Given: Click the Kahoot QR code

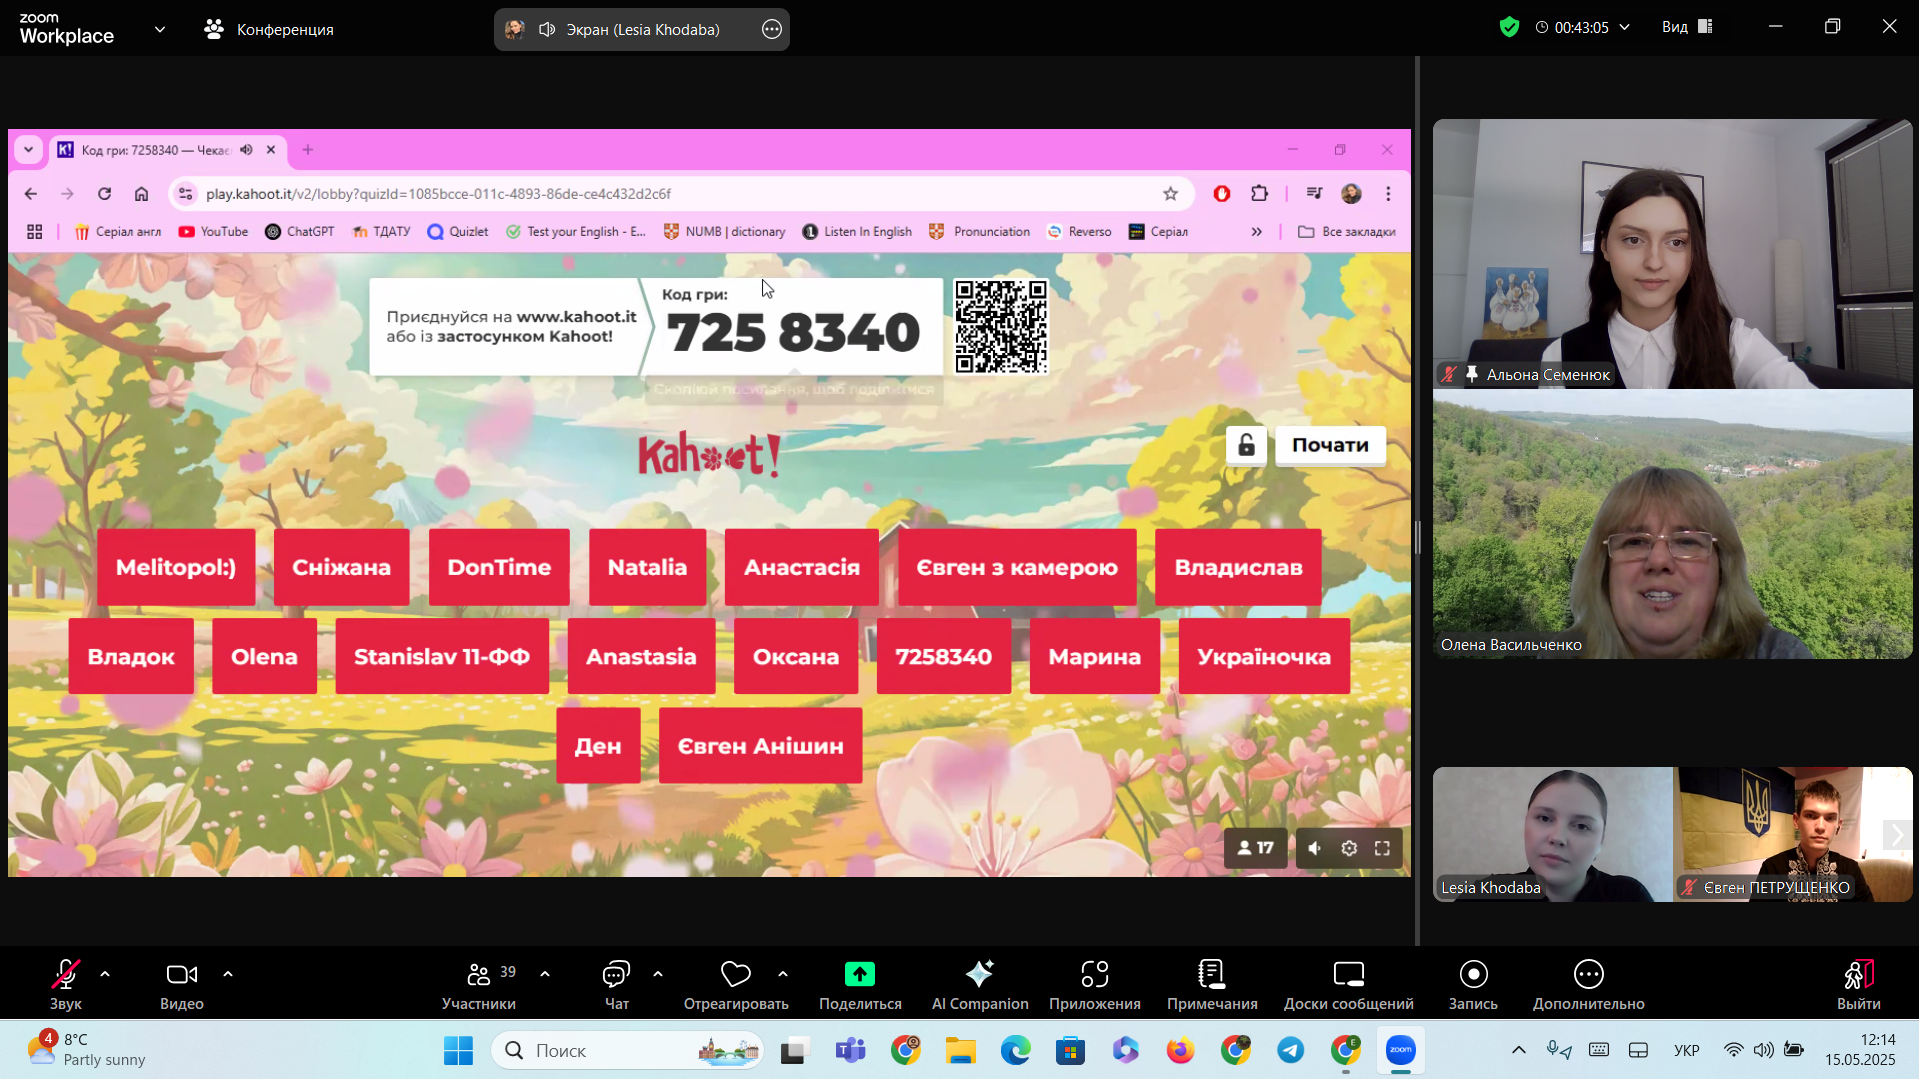Looking at the screenshot, I should (x=1001, y=326).
